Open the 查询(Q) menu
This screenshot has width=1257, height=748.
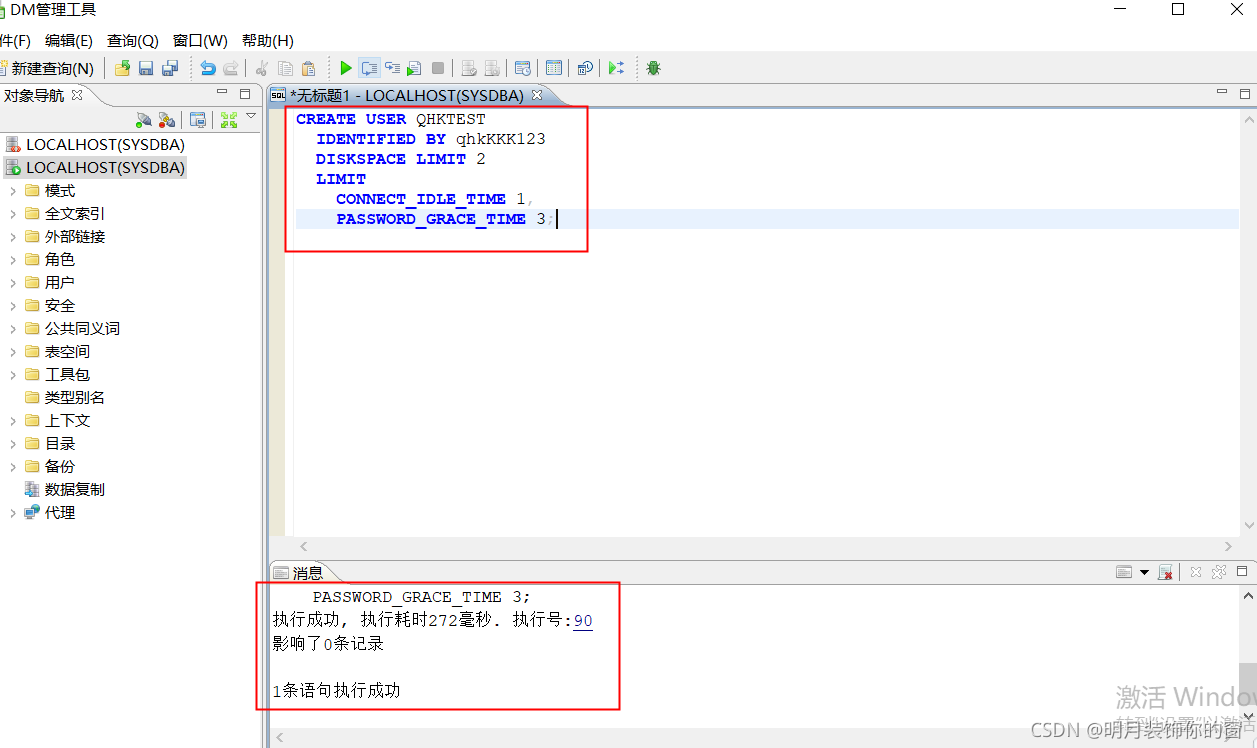[x=133, y=41]
